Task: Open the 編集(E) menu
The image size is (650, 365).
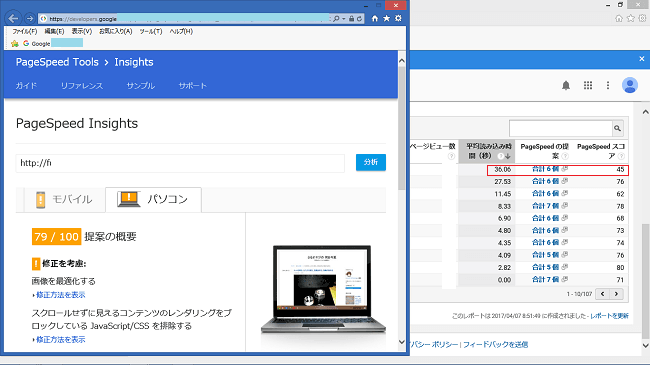Action: pos(54,32)
